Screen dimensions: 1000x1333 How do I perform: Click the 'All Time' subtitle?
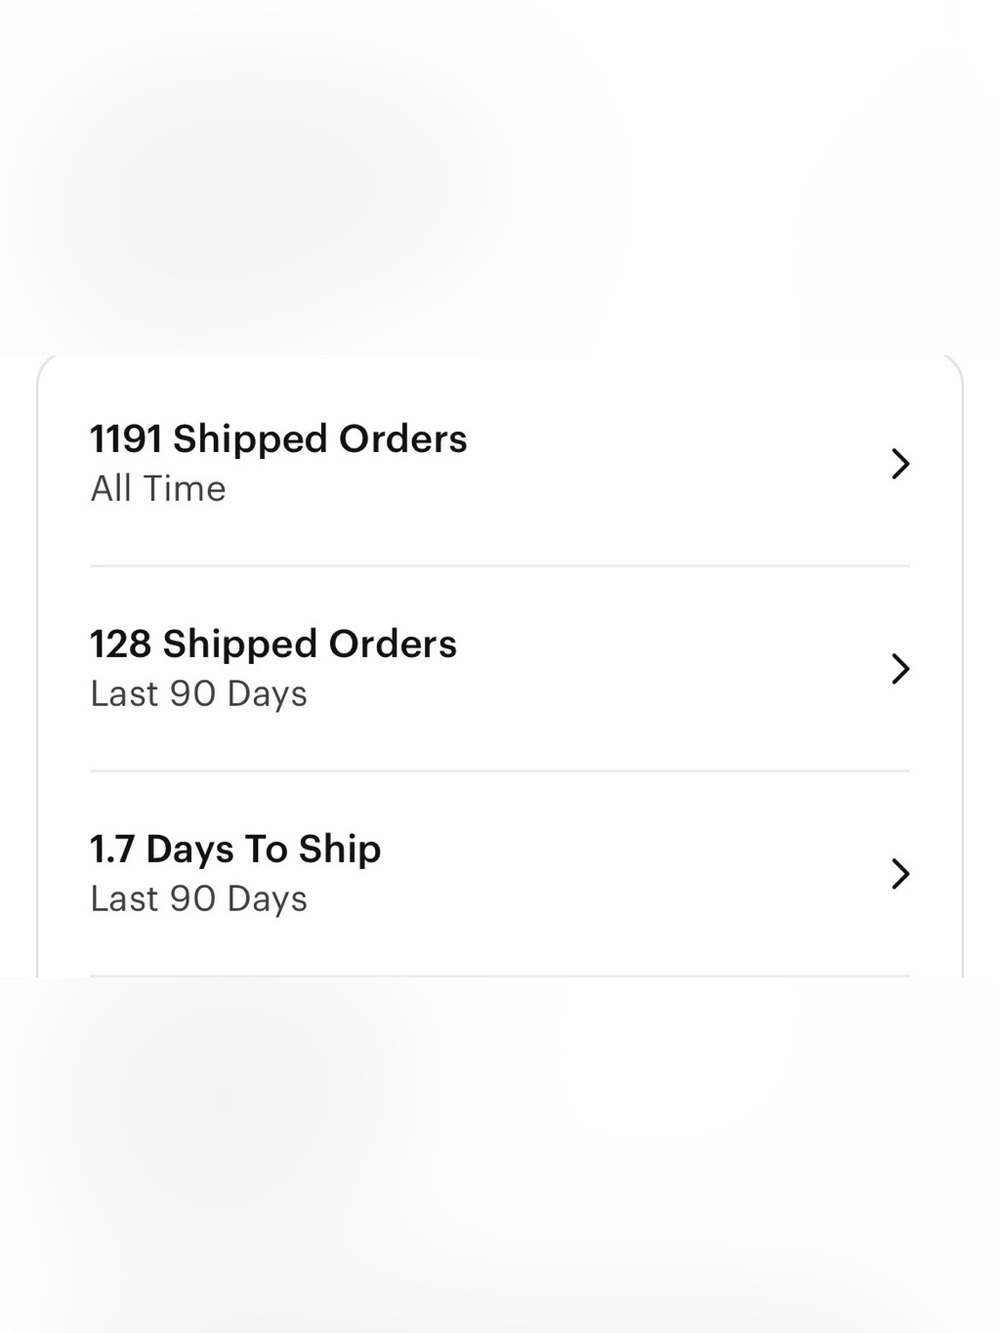(158, 489)
